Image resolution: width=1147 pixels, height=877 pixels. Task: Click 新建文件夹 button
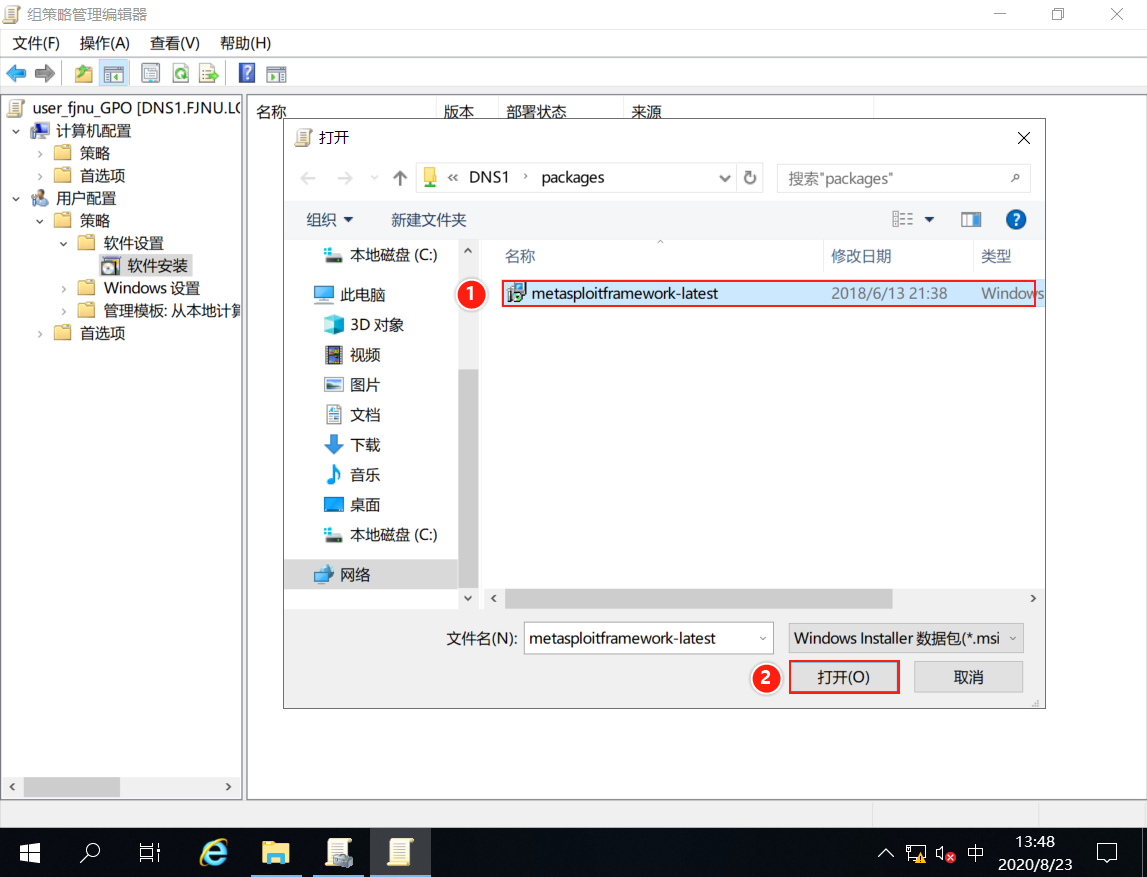[x=429, y=219]
